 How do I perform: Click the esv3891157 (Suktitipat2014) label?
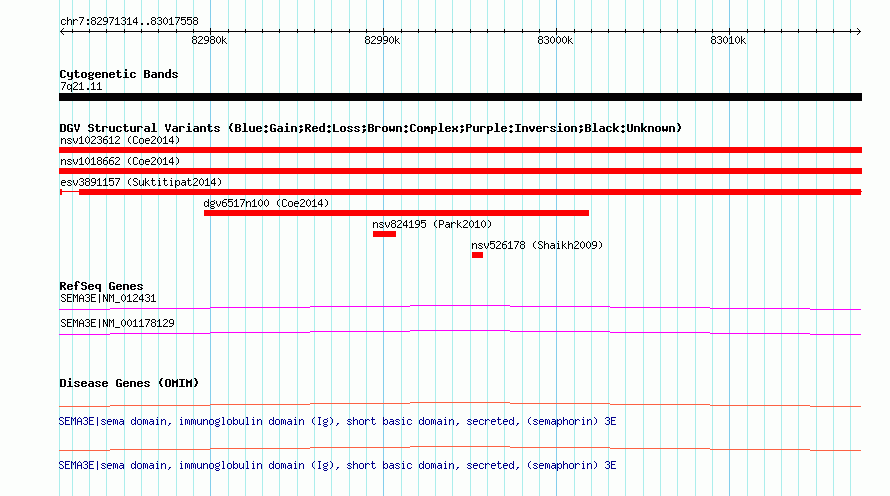(x=141, y=182)
